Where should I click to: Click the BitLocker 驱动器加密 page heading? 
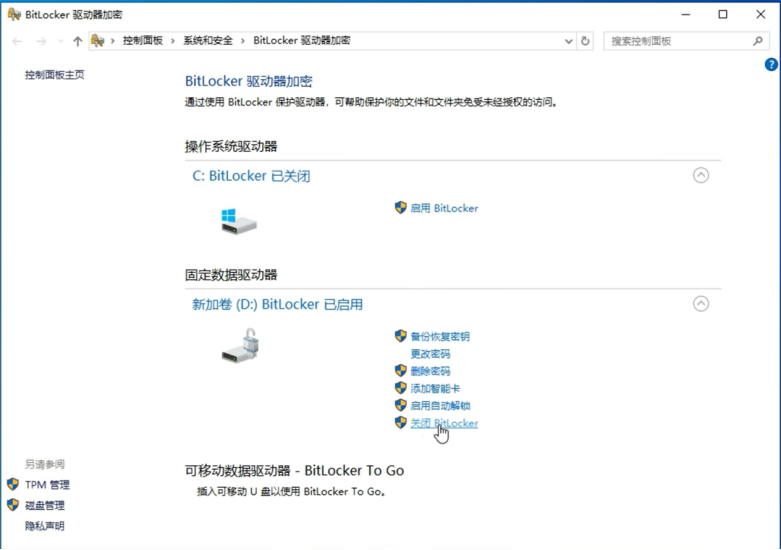pos(249,81)
